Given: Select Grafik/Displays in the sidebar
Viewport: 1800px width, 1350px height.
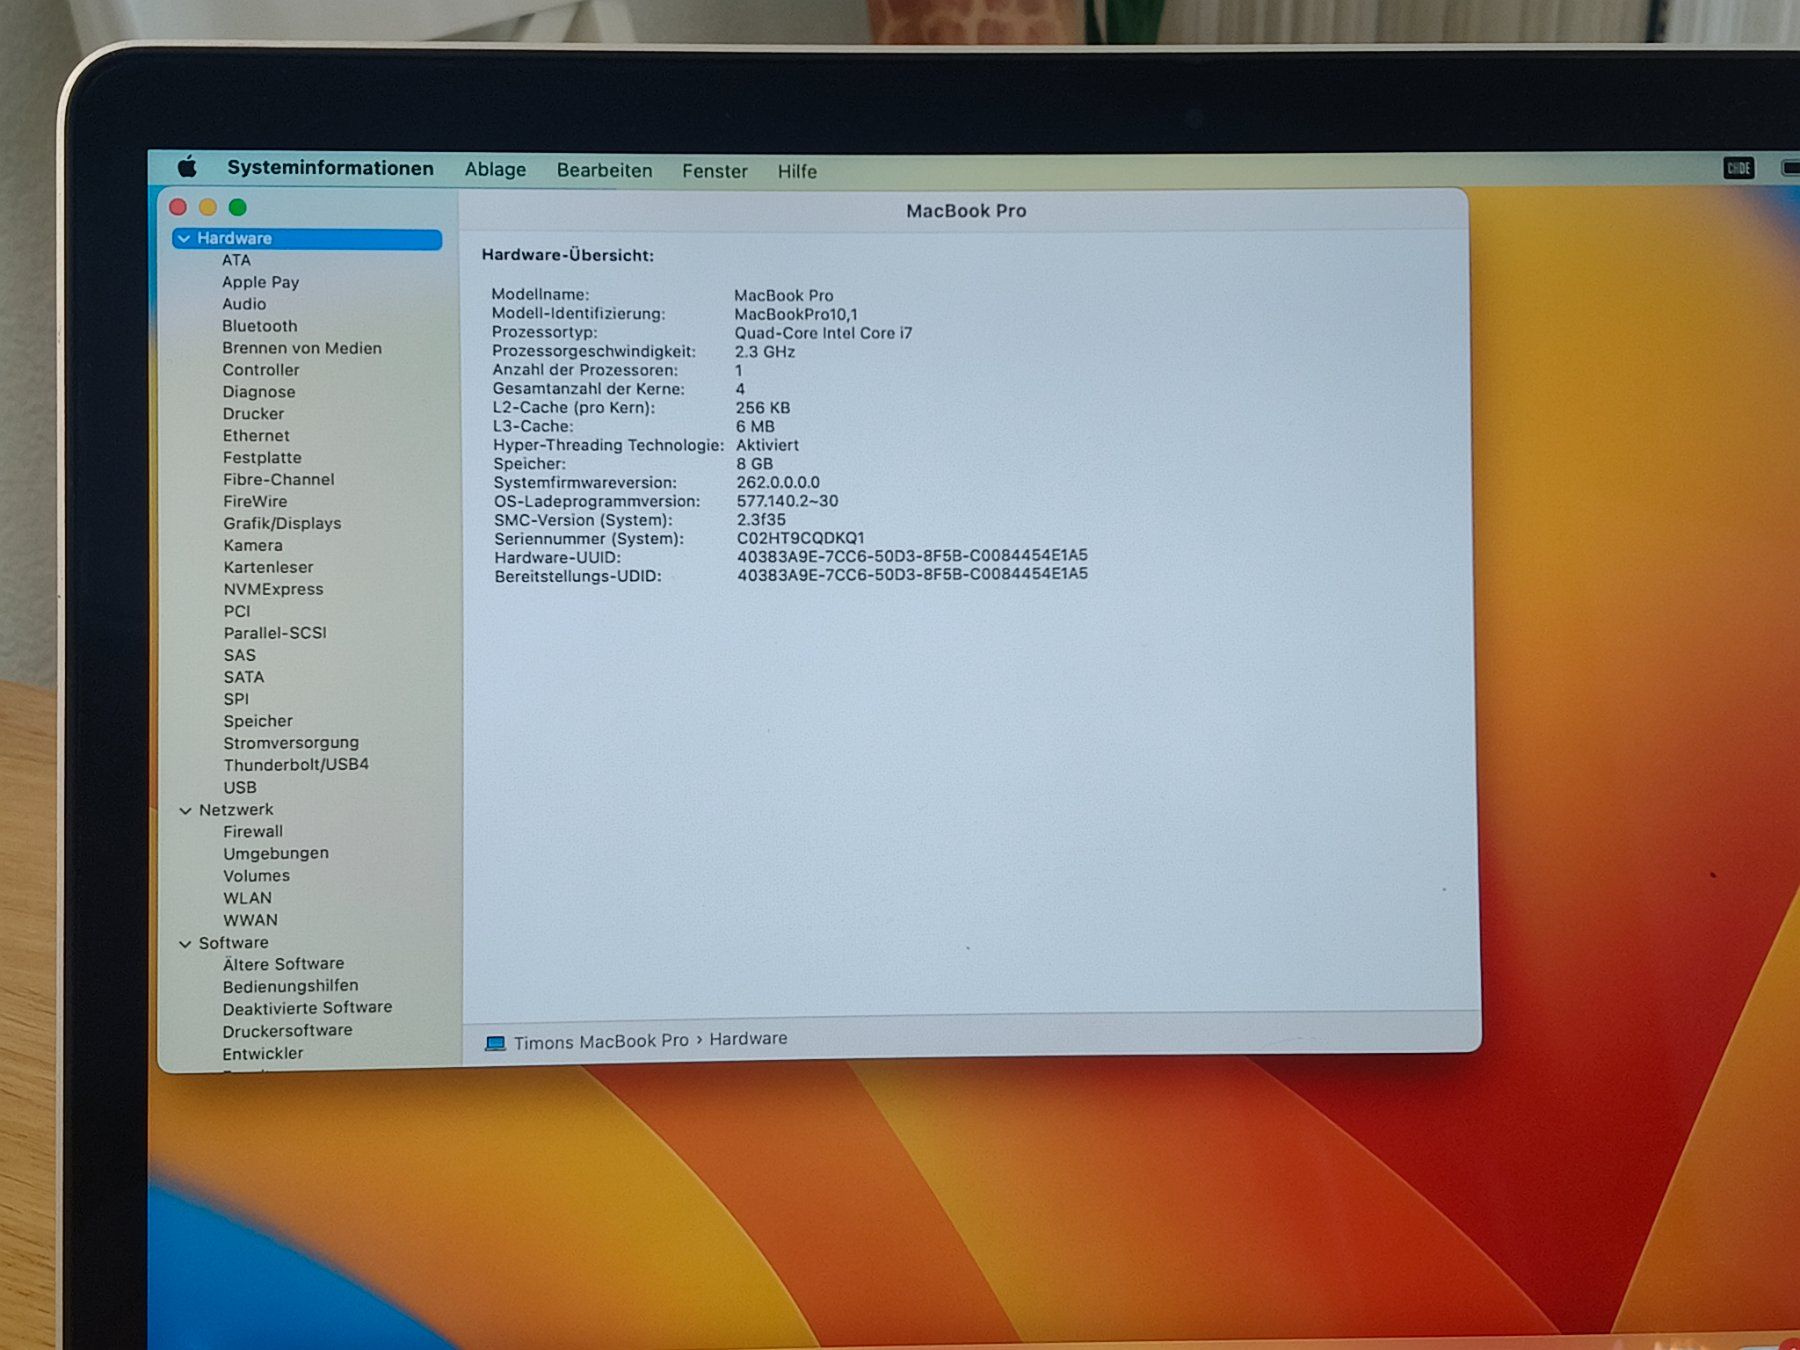Looking at the screenshot, I should [282, 524].
